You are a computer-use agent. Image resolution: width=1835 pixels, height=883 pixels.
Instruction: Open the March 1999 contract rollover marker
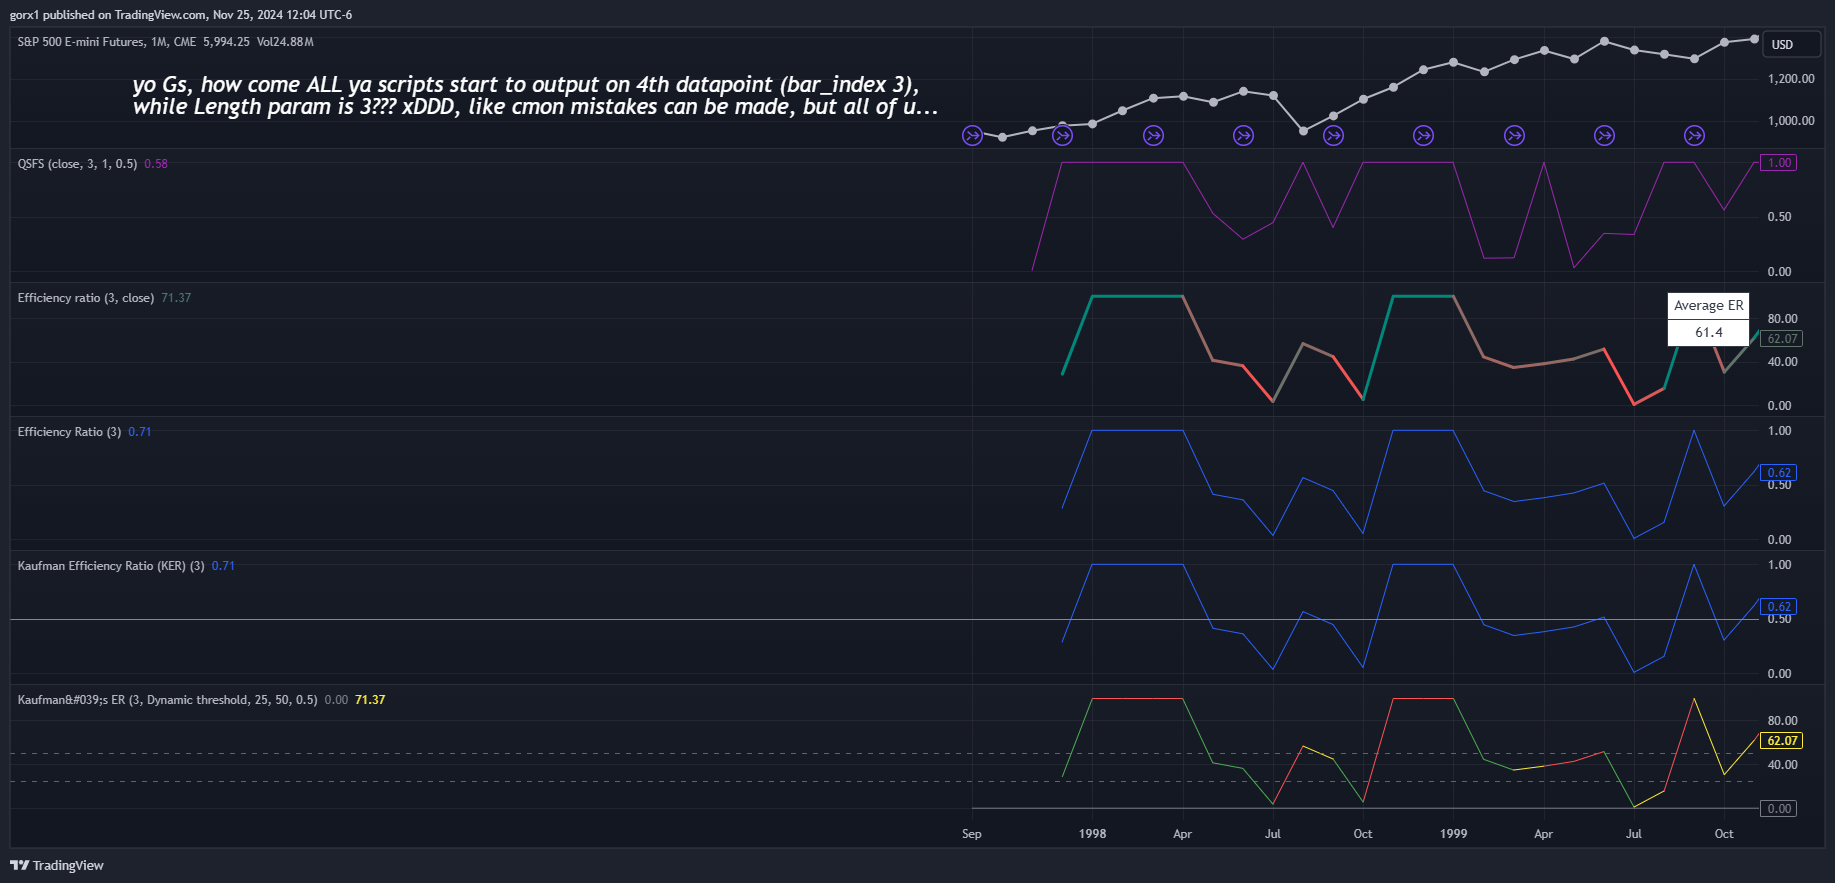pyautogui.click(x=1514, y=135)
